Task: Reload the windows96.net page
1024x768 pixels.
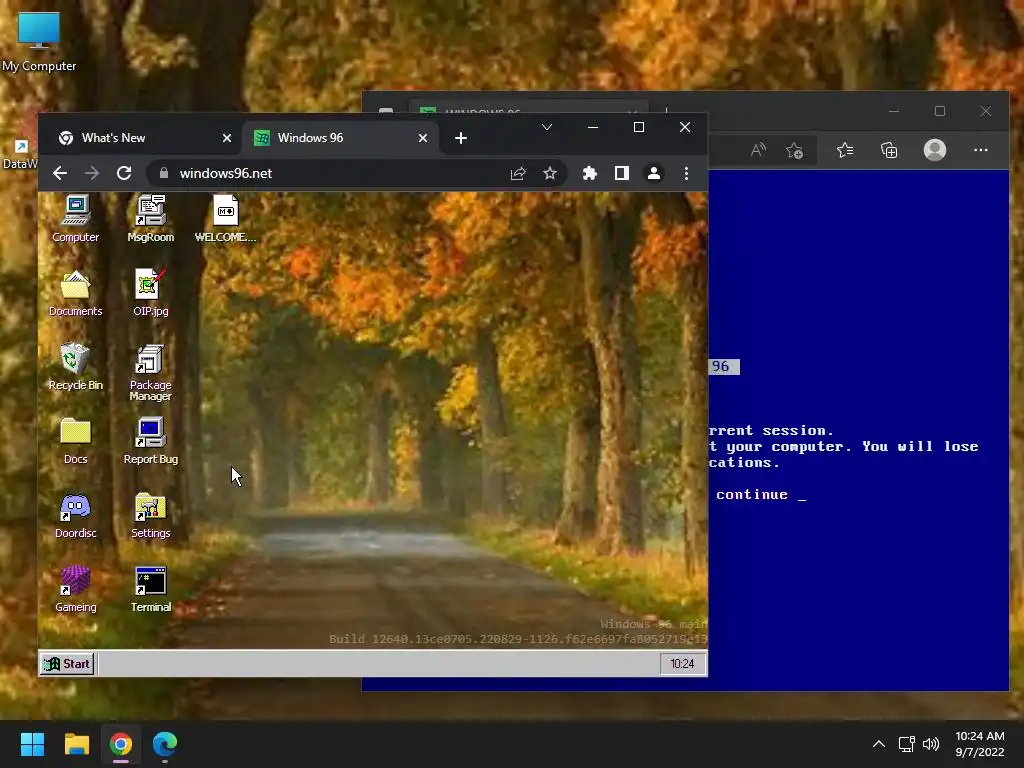Action: [x=124, y=173]
